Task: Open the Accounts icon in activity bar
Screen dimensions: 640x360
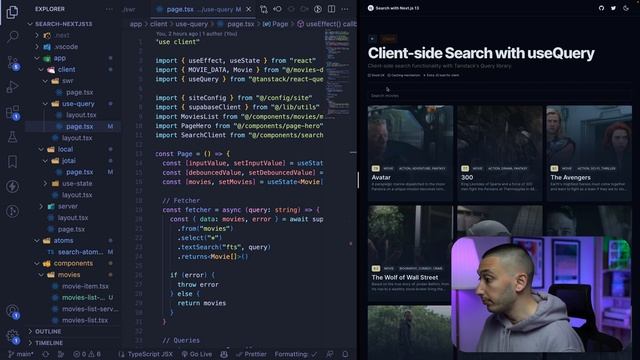Action: pos(12,311)
